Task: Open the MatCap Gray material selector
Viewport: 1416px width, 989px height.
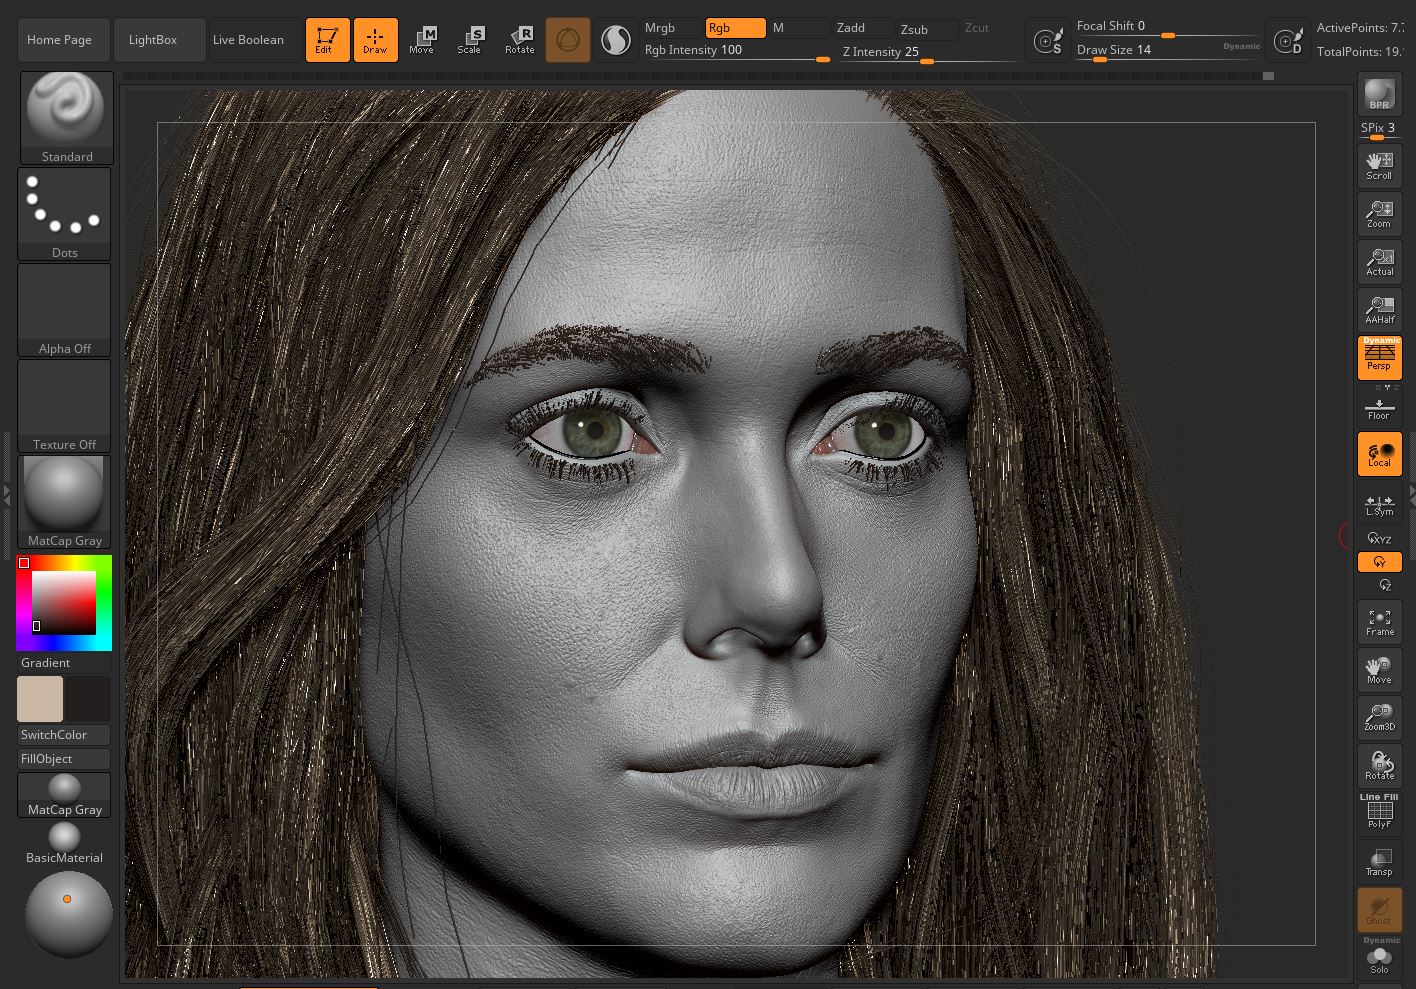Action: [x=65, y=502]
